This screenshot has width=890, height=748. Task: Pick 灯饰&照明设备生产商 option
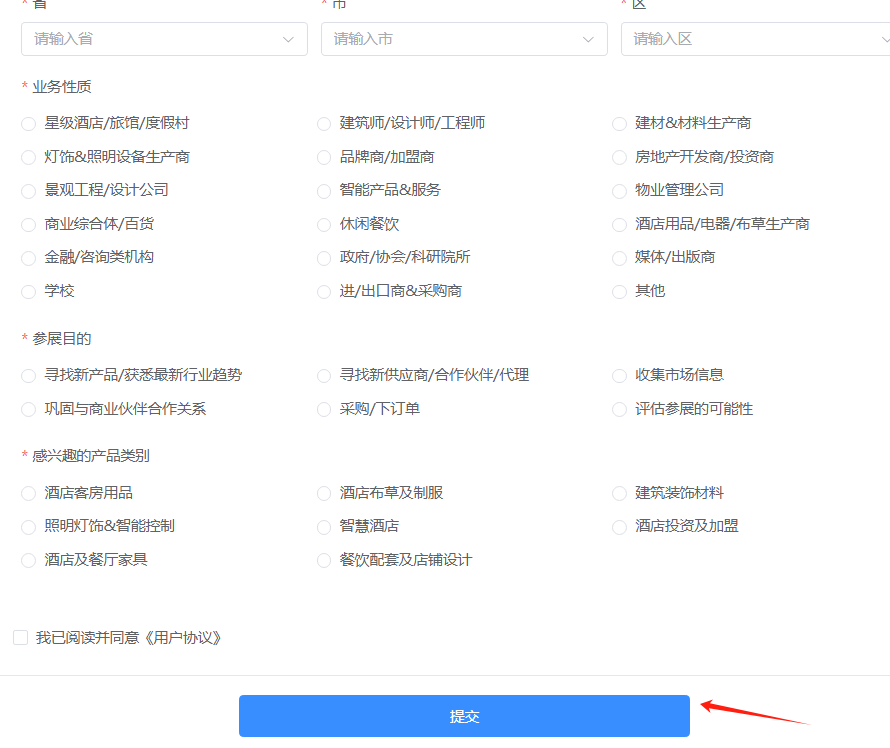29,157
